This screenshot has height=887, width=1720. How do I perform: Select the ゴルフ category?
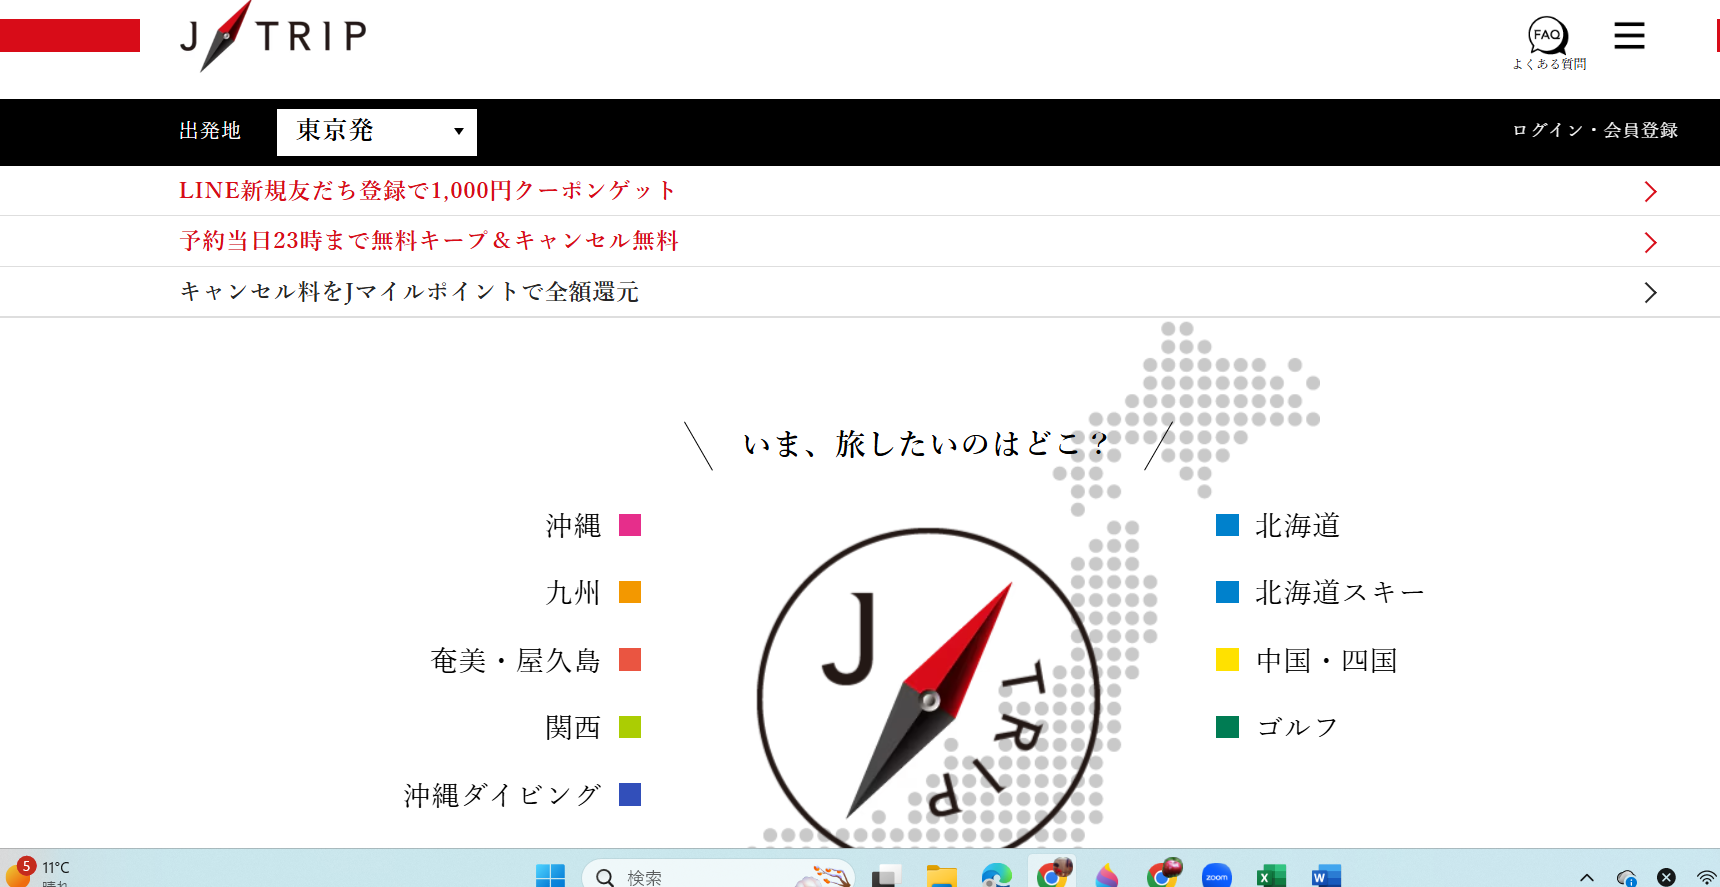[x=1297, y=728]
